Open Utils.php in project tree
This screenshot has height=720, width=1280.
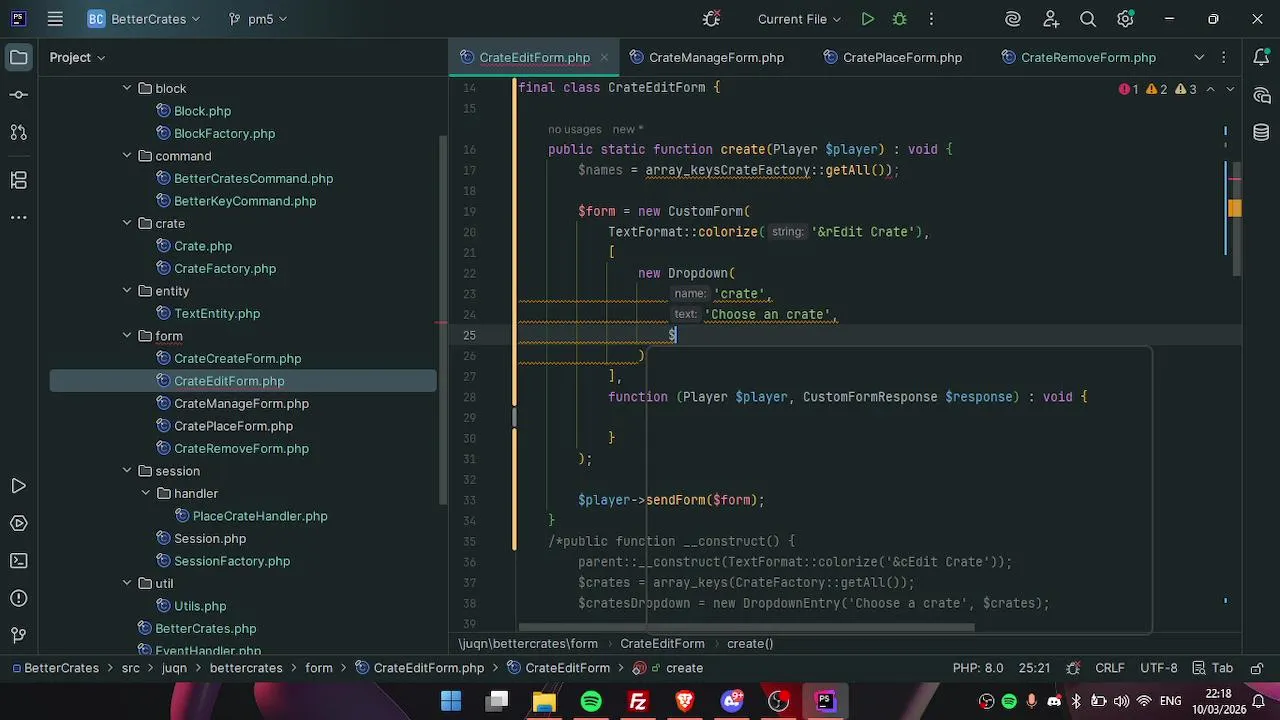[x=200, y=606]
